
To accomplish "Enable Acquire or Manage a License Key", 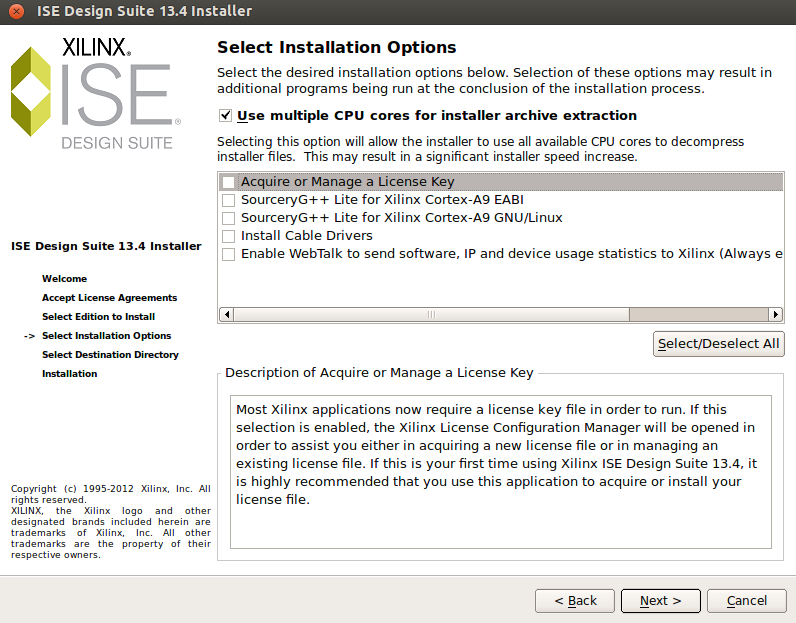I will coord(229,182).
